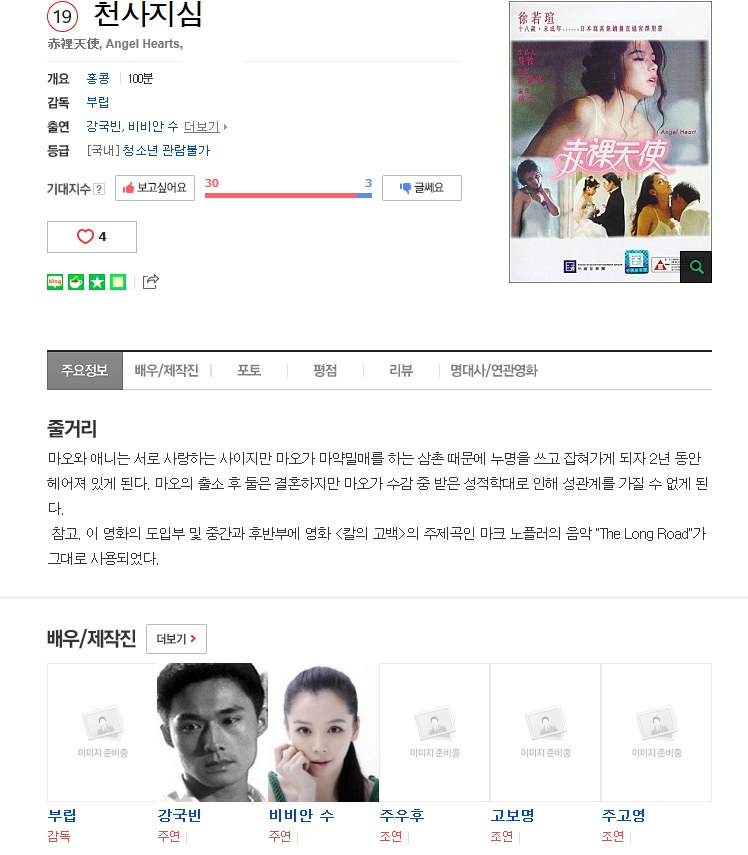Switch to the 포토 tab
This screenshot has height=855, width=748.
pyautogui.click(x=249, y=371)
